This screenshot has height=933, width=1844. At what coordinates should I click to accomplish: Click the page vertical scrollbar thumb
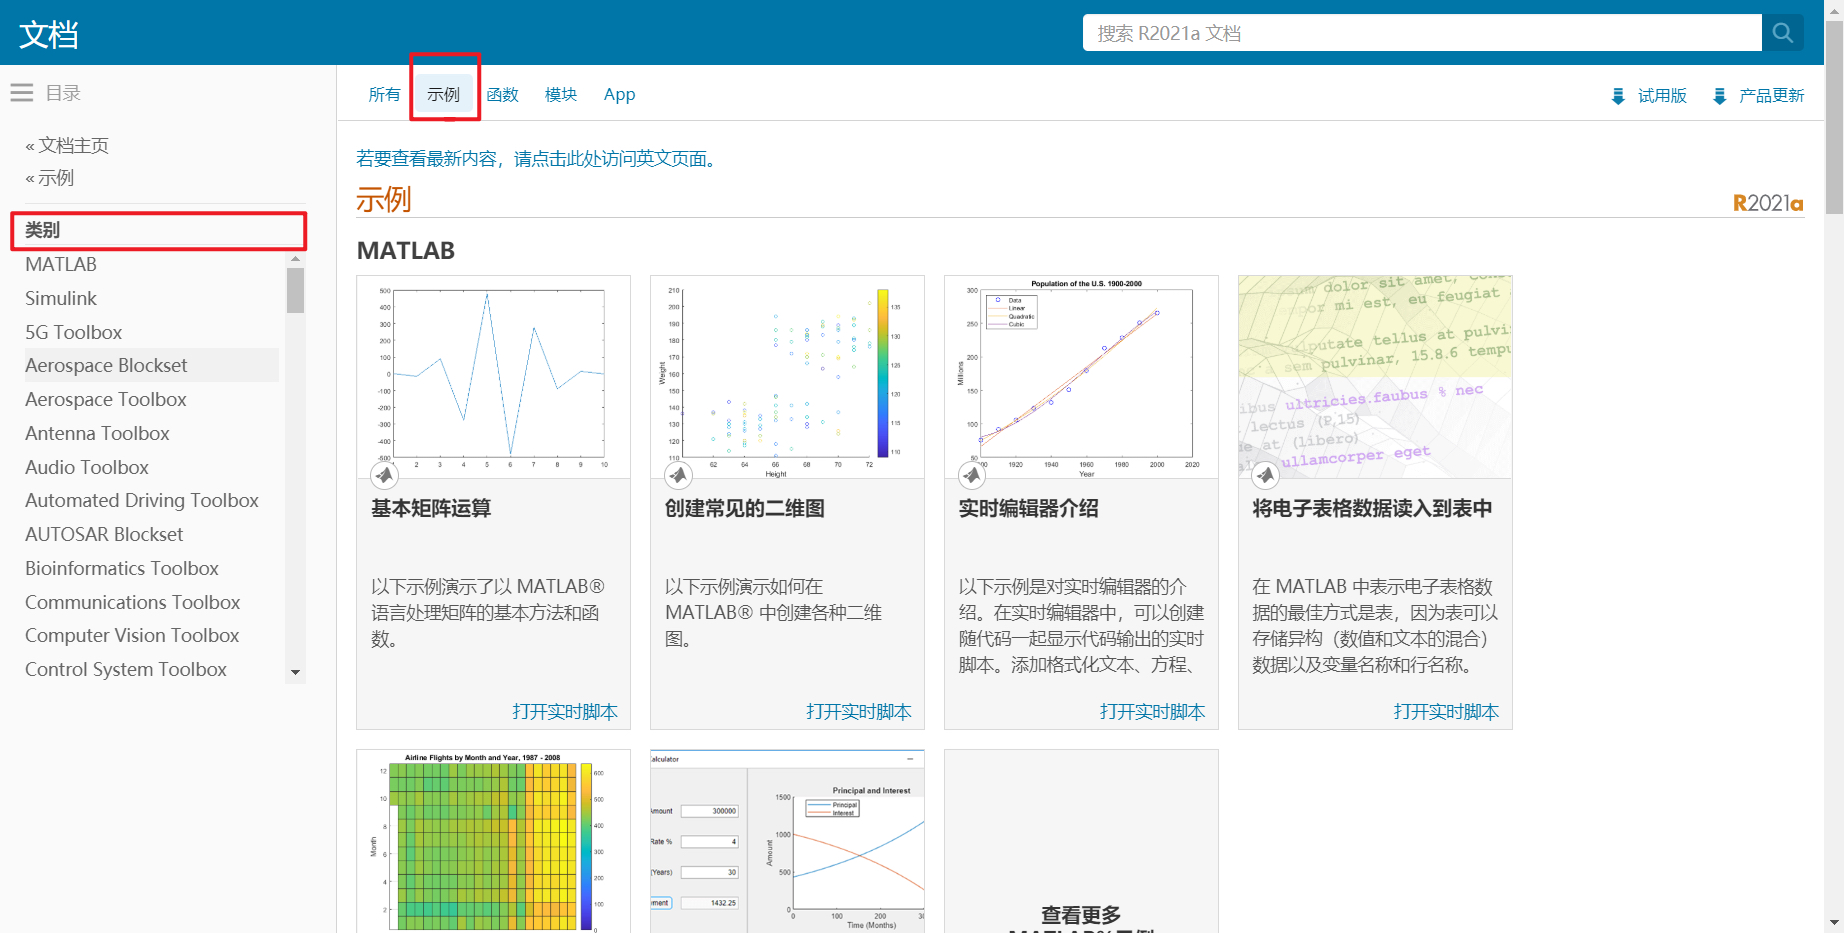(x=1834, y=116)
